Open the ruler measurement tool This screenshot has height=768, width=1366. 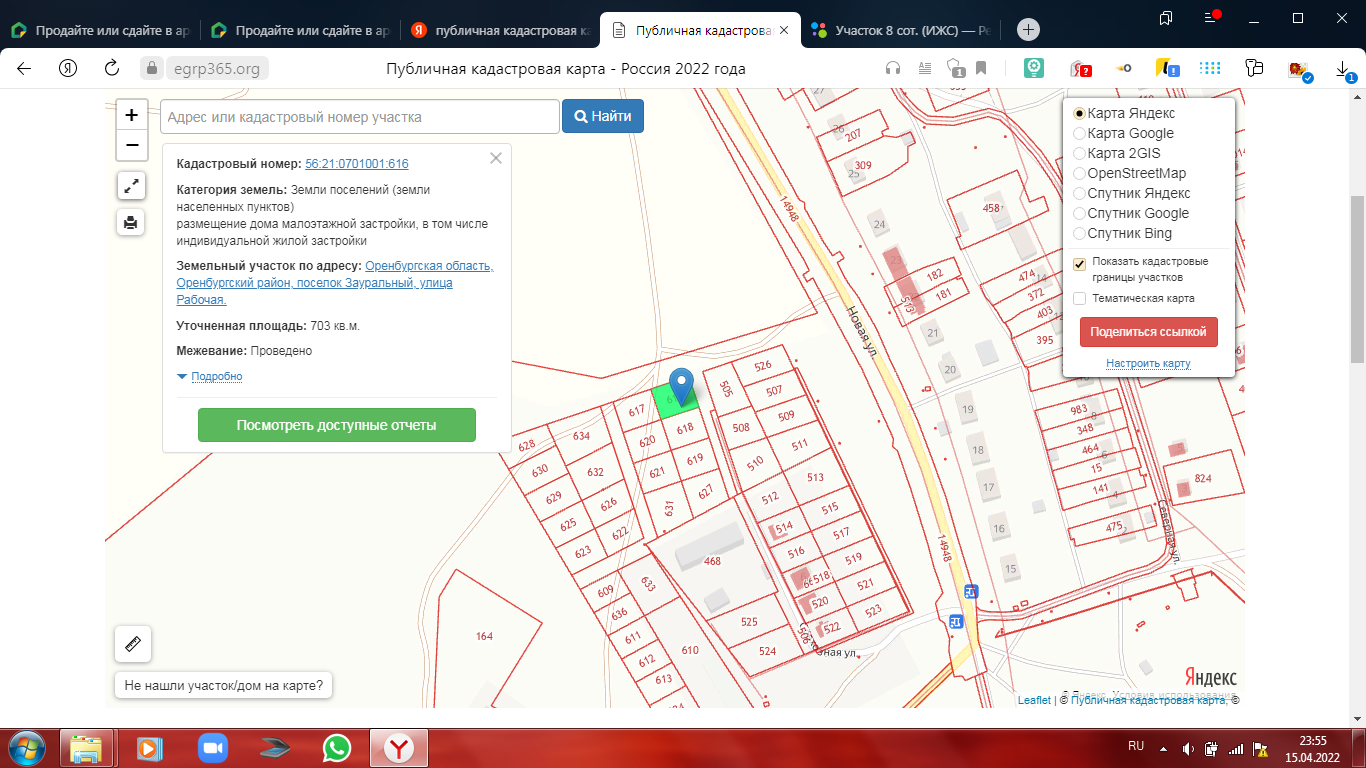tap(134, 644)
